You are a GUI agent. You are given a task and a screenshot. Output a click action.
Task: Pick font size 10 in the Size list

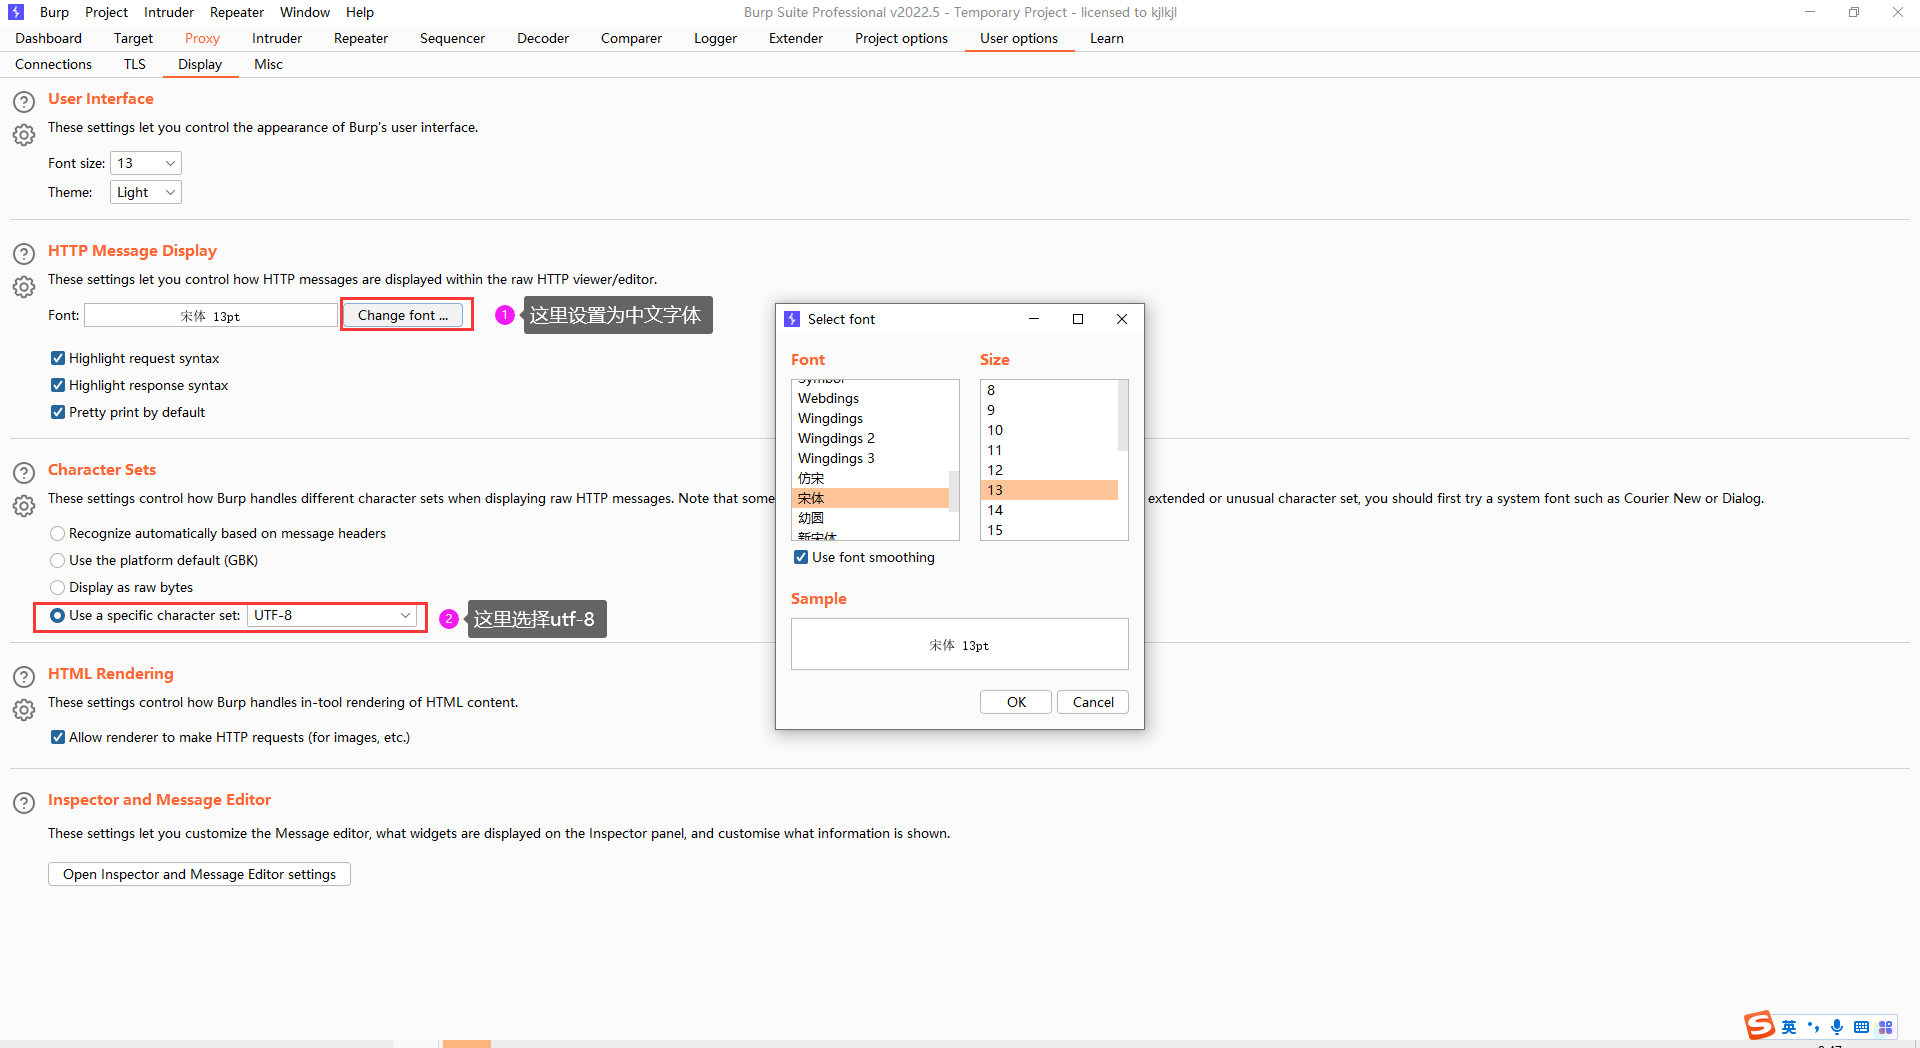(x=1049, y=430)
